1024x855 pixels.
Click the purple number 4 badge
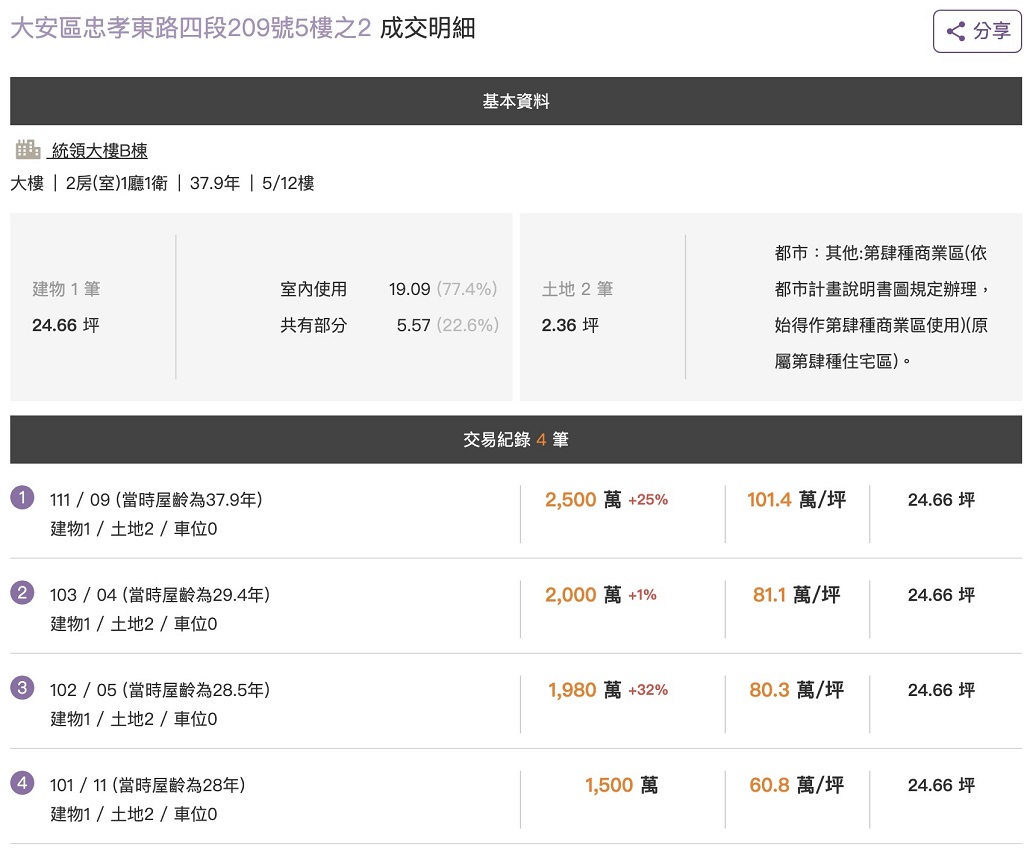[22, 783]
